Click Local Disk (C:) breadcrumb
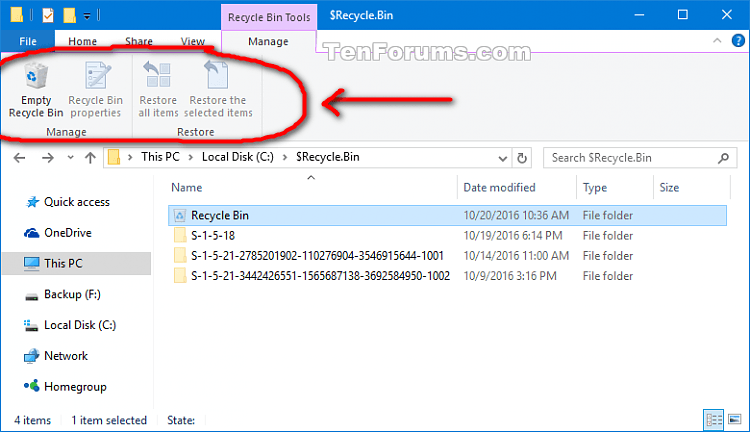The image size is (750, 432). click(x=238, y=157)
